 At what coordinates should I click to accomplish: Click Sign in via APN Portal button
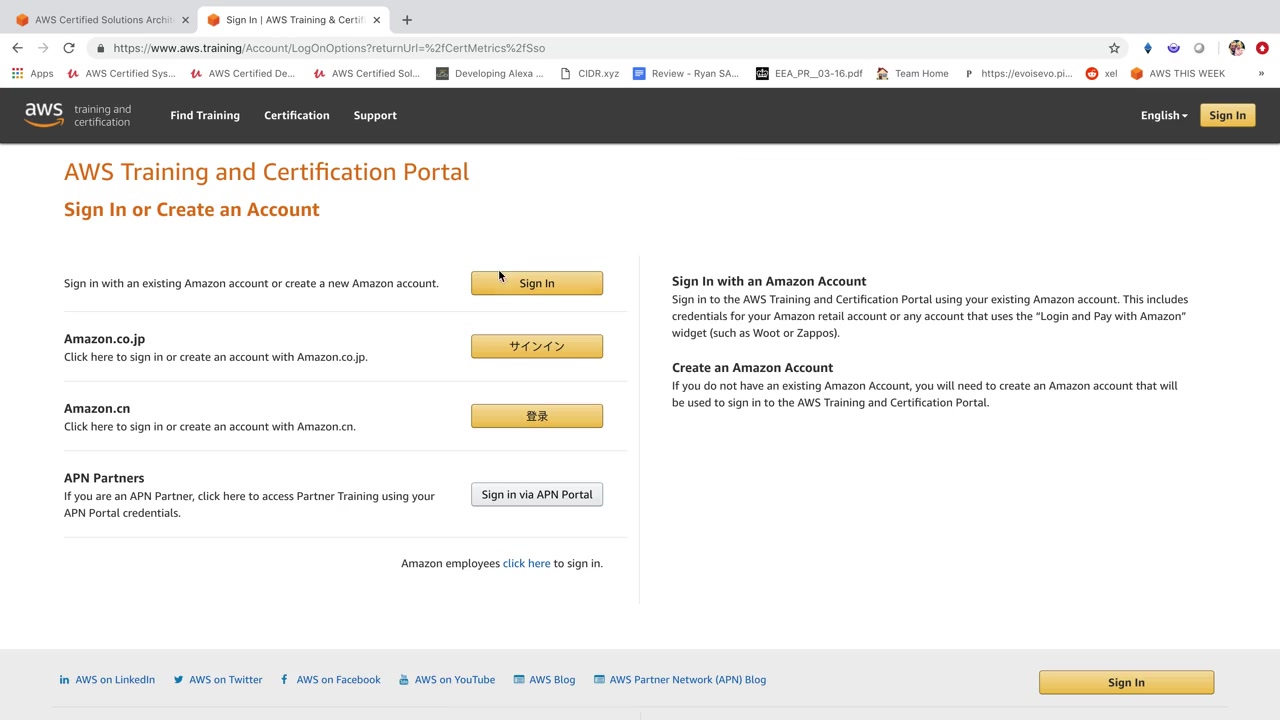coord(537,495)
